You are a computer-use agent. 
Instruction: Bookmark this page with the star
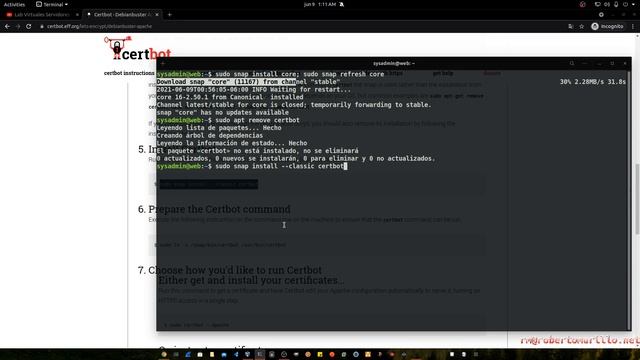coord(582,27)
